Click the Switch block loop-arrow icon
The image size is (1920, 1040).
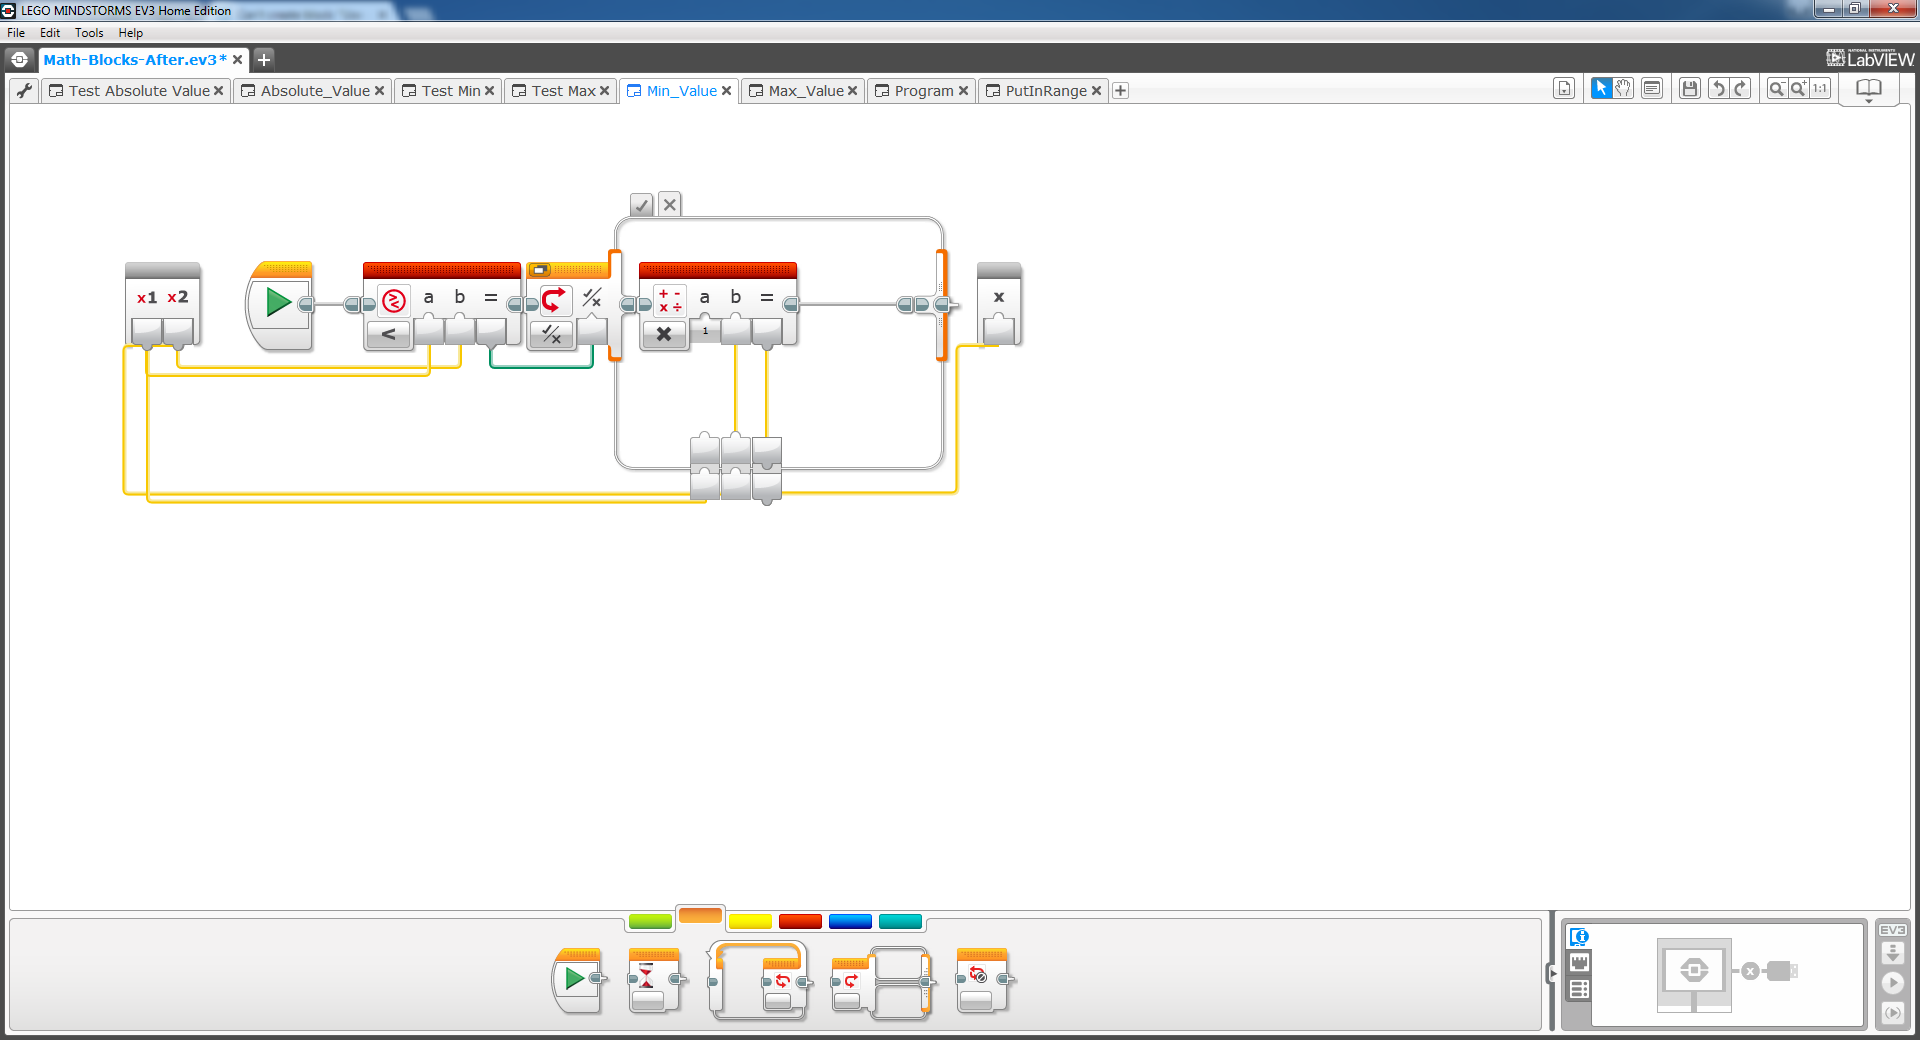coord(554,300)
